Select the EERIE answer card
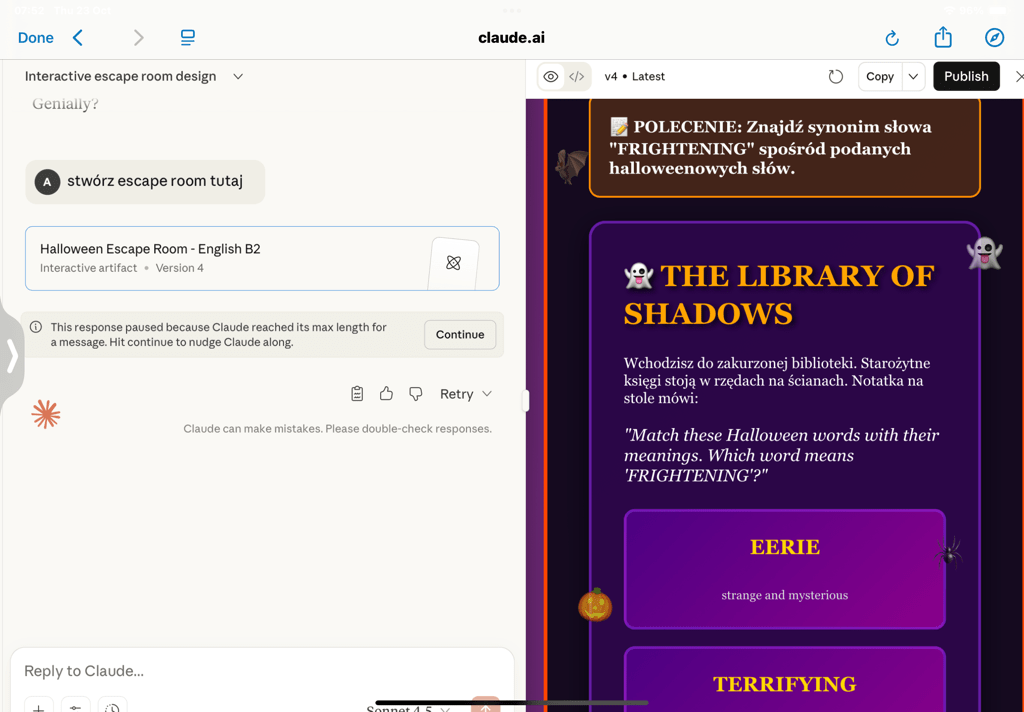 [x=784, y=569]
